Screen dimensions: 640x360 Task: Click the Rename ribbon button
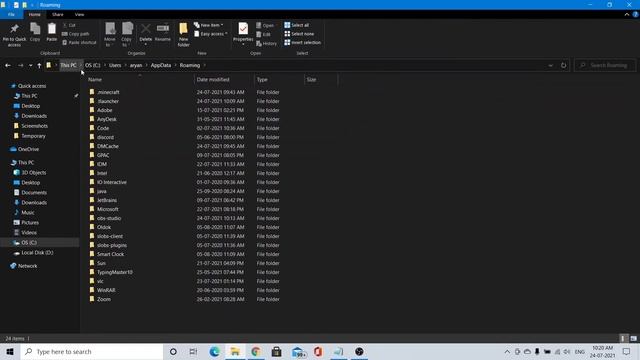pos(163,32)
